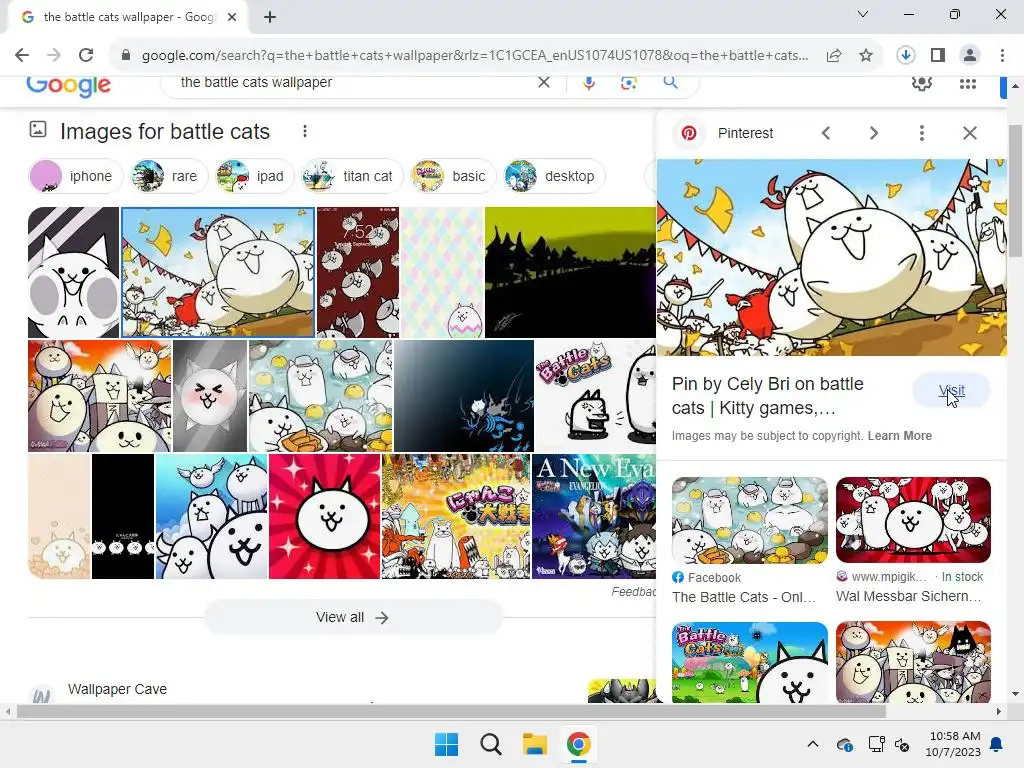Open a new browser tab
This screenshot has width=1024, height=768.
[x=270, y=17]
